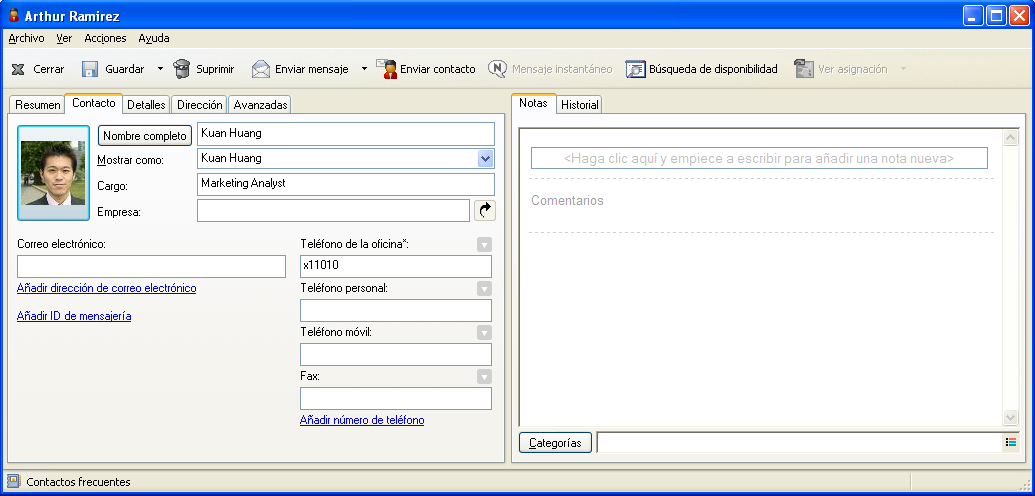
Task: Click the Contactos frecuentes status text
Action: [x=79, y=482]
